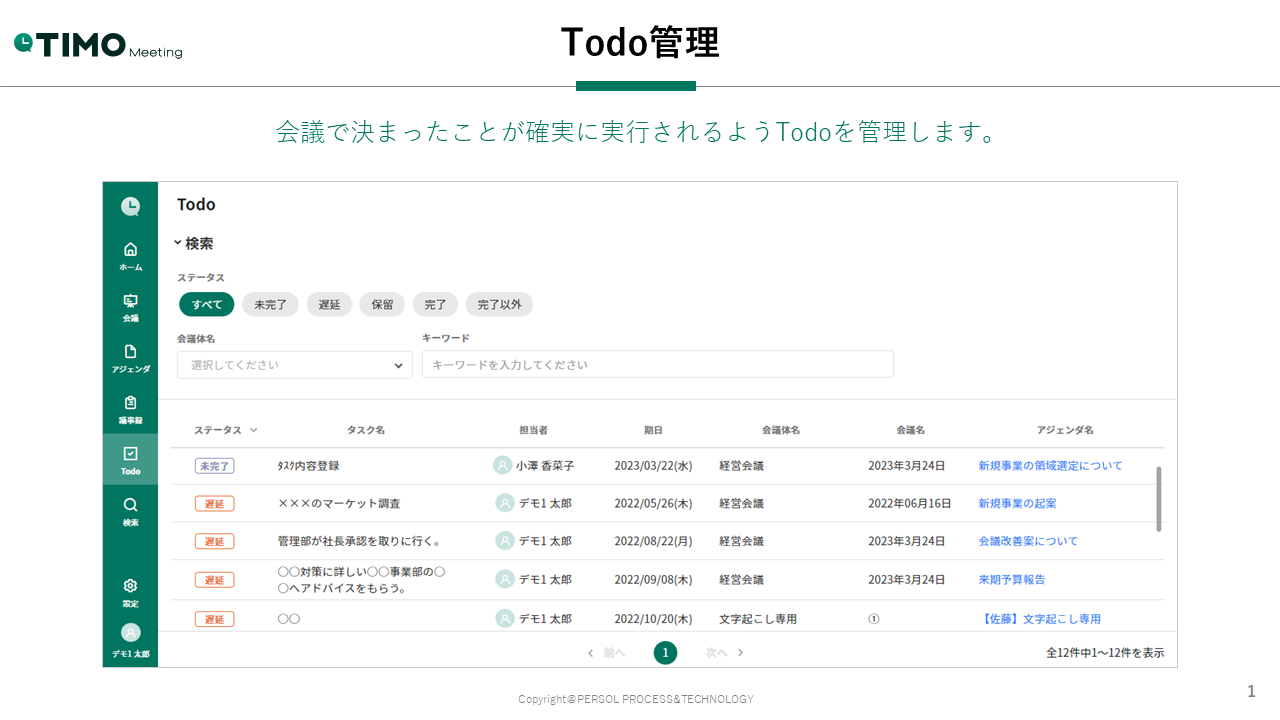Select the 完了以外 status filter
Viewport: 1280px width, 720px height.
click(x=499, y=304)
